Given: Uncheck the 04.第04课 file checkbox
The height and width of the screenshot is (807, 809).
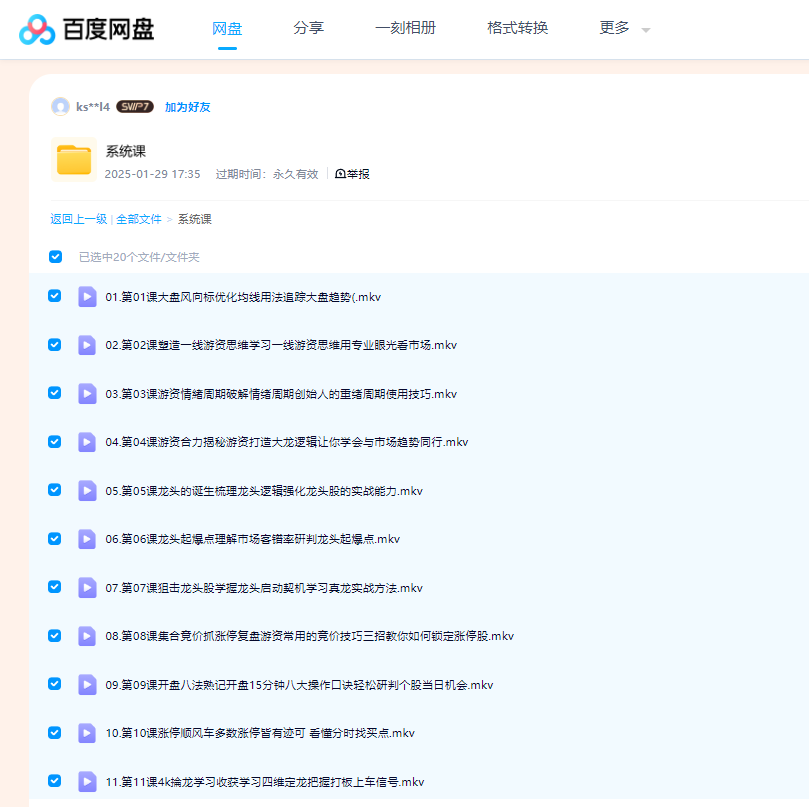Looking at the screenshot, I should point(55,441).
